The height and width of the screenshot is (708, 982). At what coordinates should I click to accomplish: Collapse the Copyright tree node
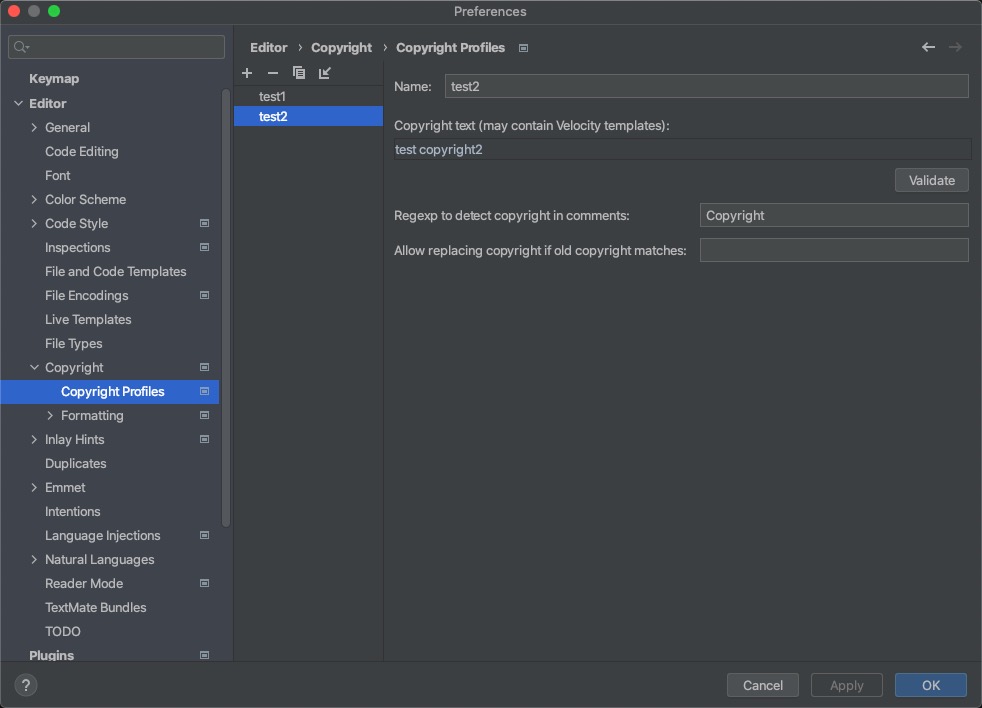[x=34, y=367]
